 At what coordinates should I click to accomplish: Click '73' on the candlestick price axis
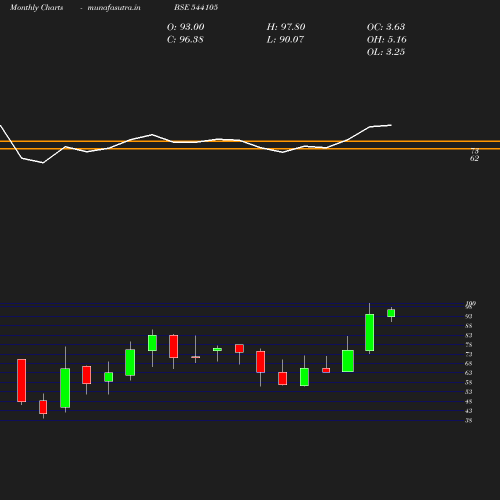pos(469,354)
